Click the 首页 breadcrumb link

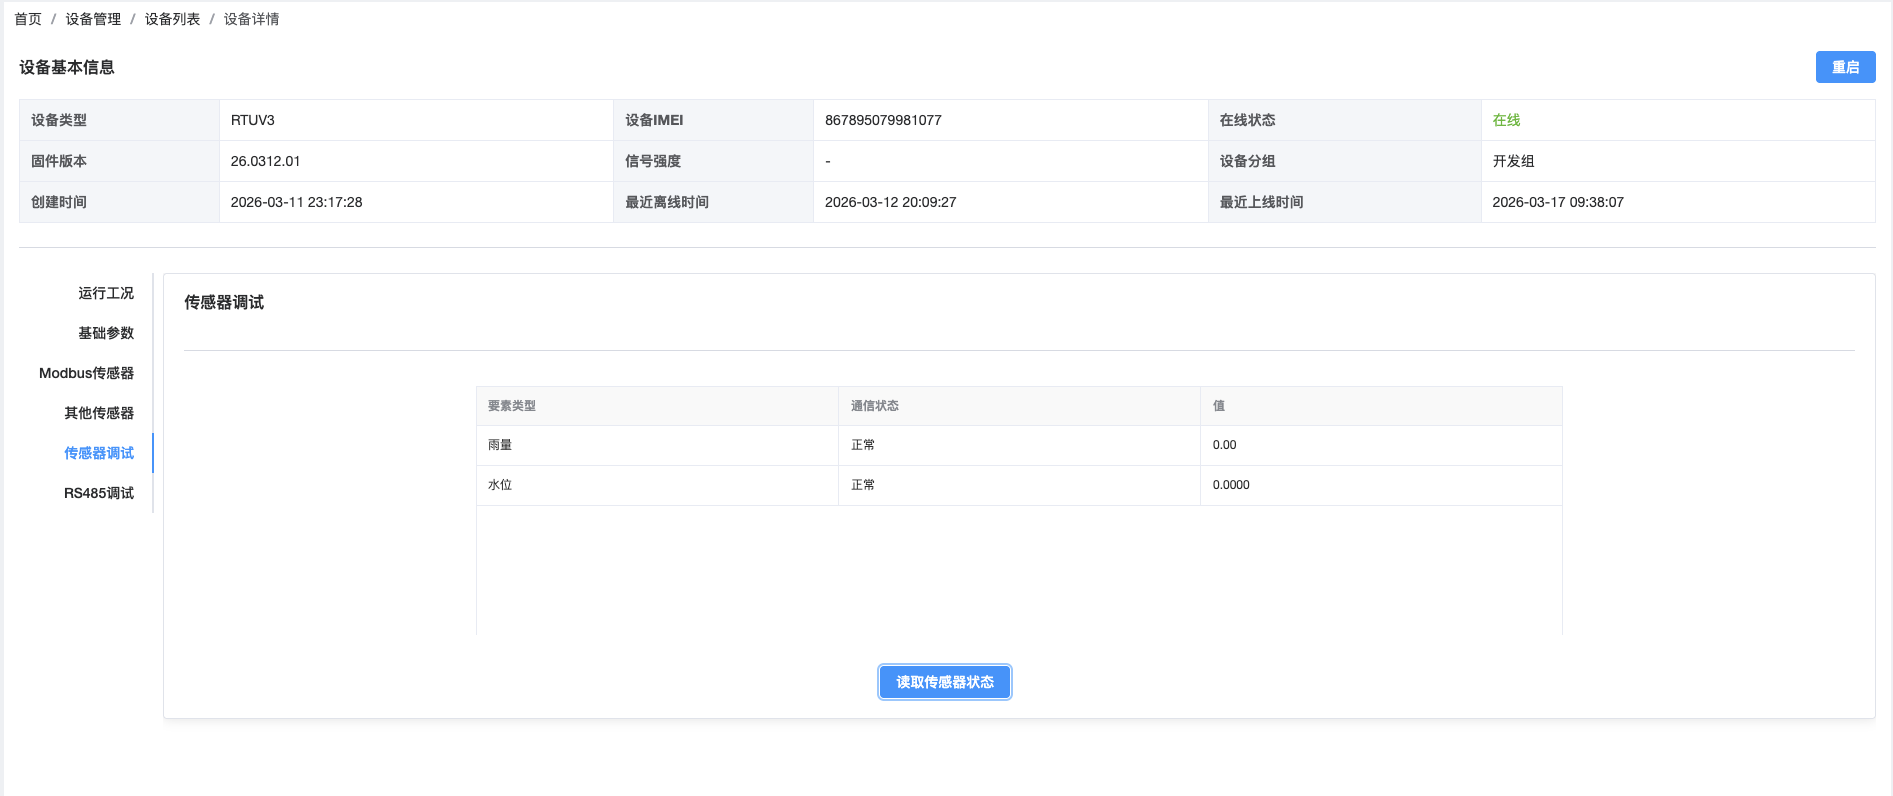[x=28, y=19]
